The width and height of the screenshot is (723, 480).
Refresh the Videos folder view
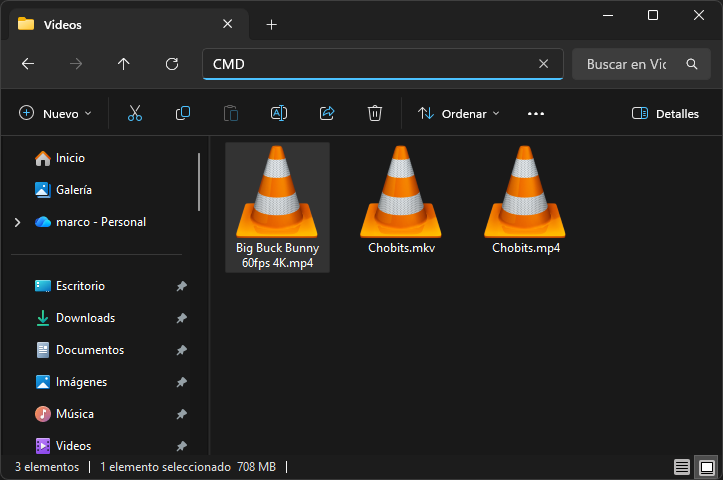pos(172,64)
